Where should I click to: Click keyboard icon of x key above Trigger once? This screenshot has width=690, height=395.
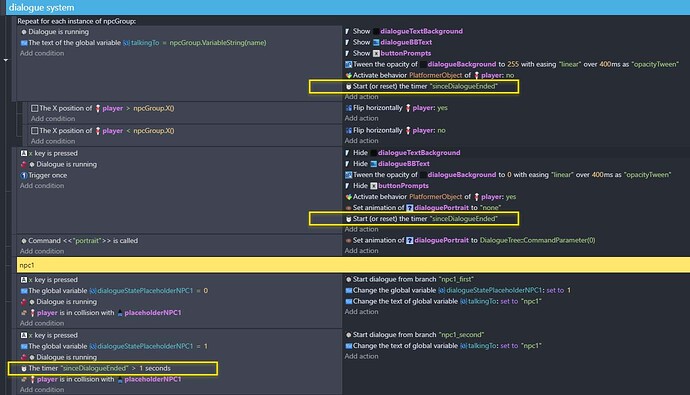[24, 153]
